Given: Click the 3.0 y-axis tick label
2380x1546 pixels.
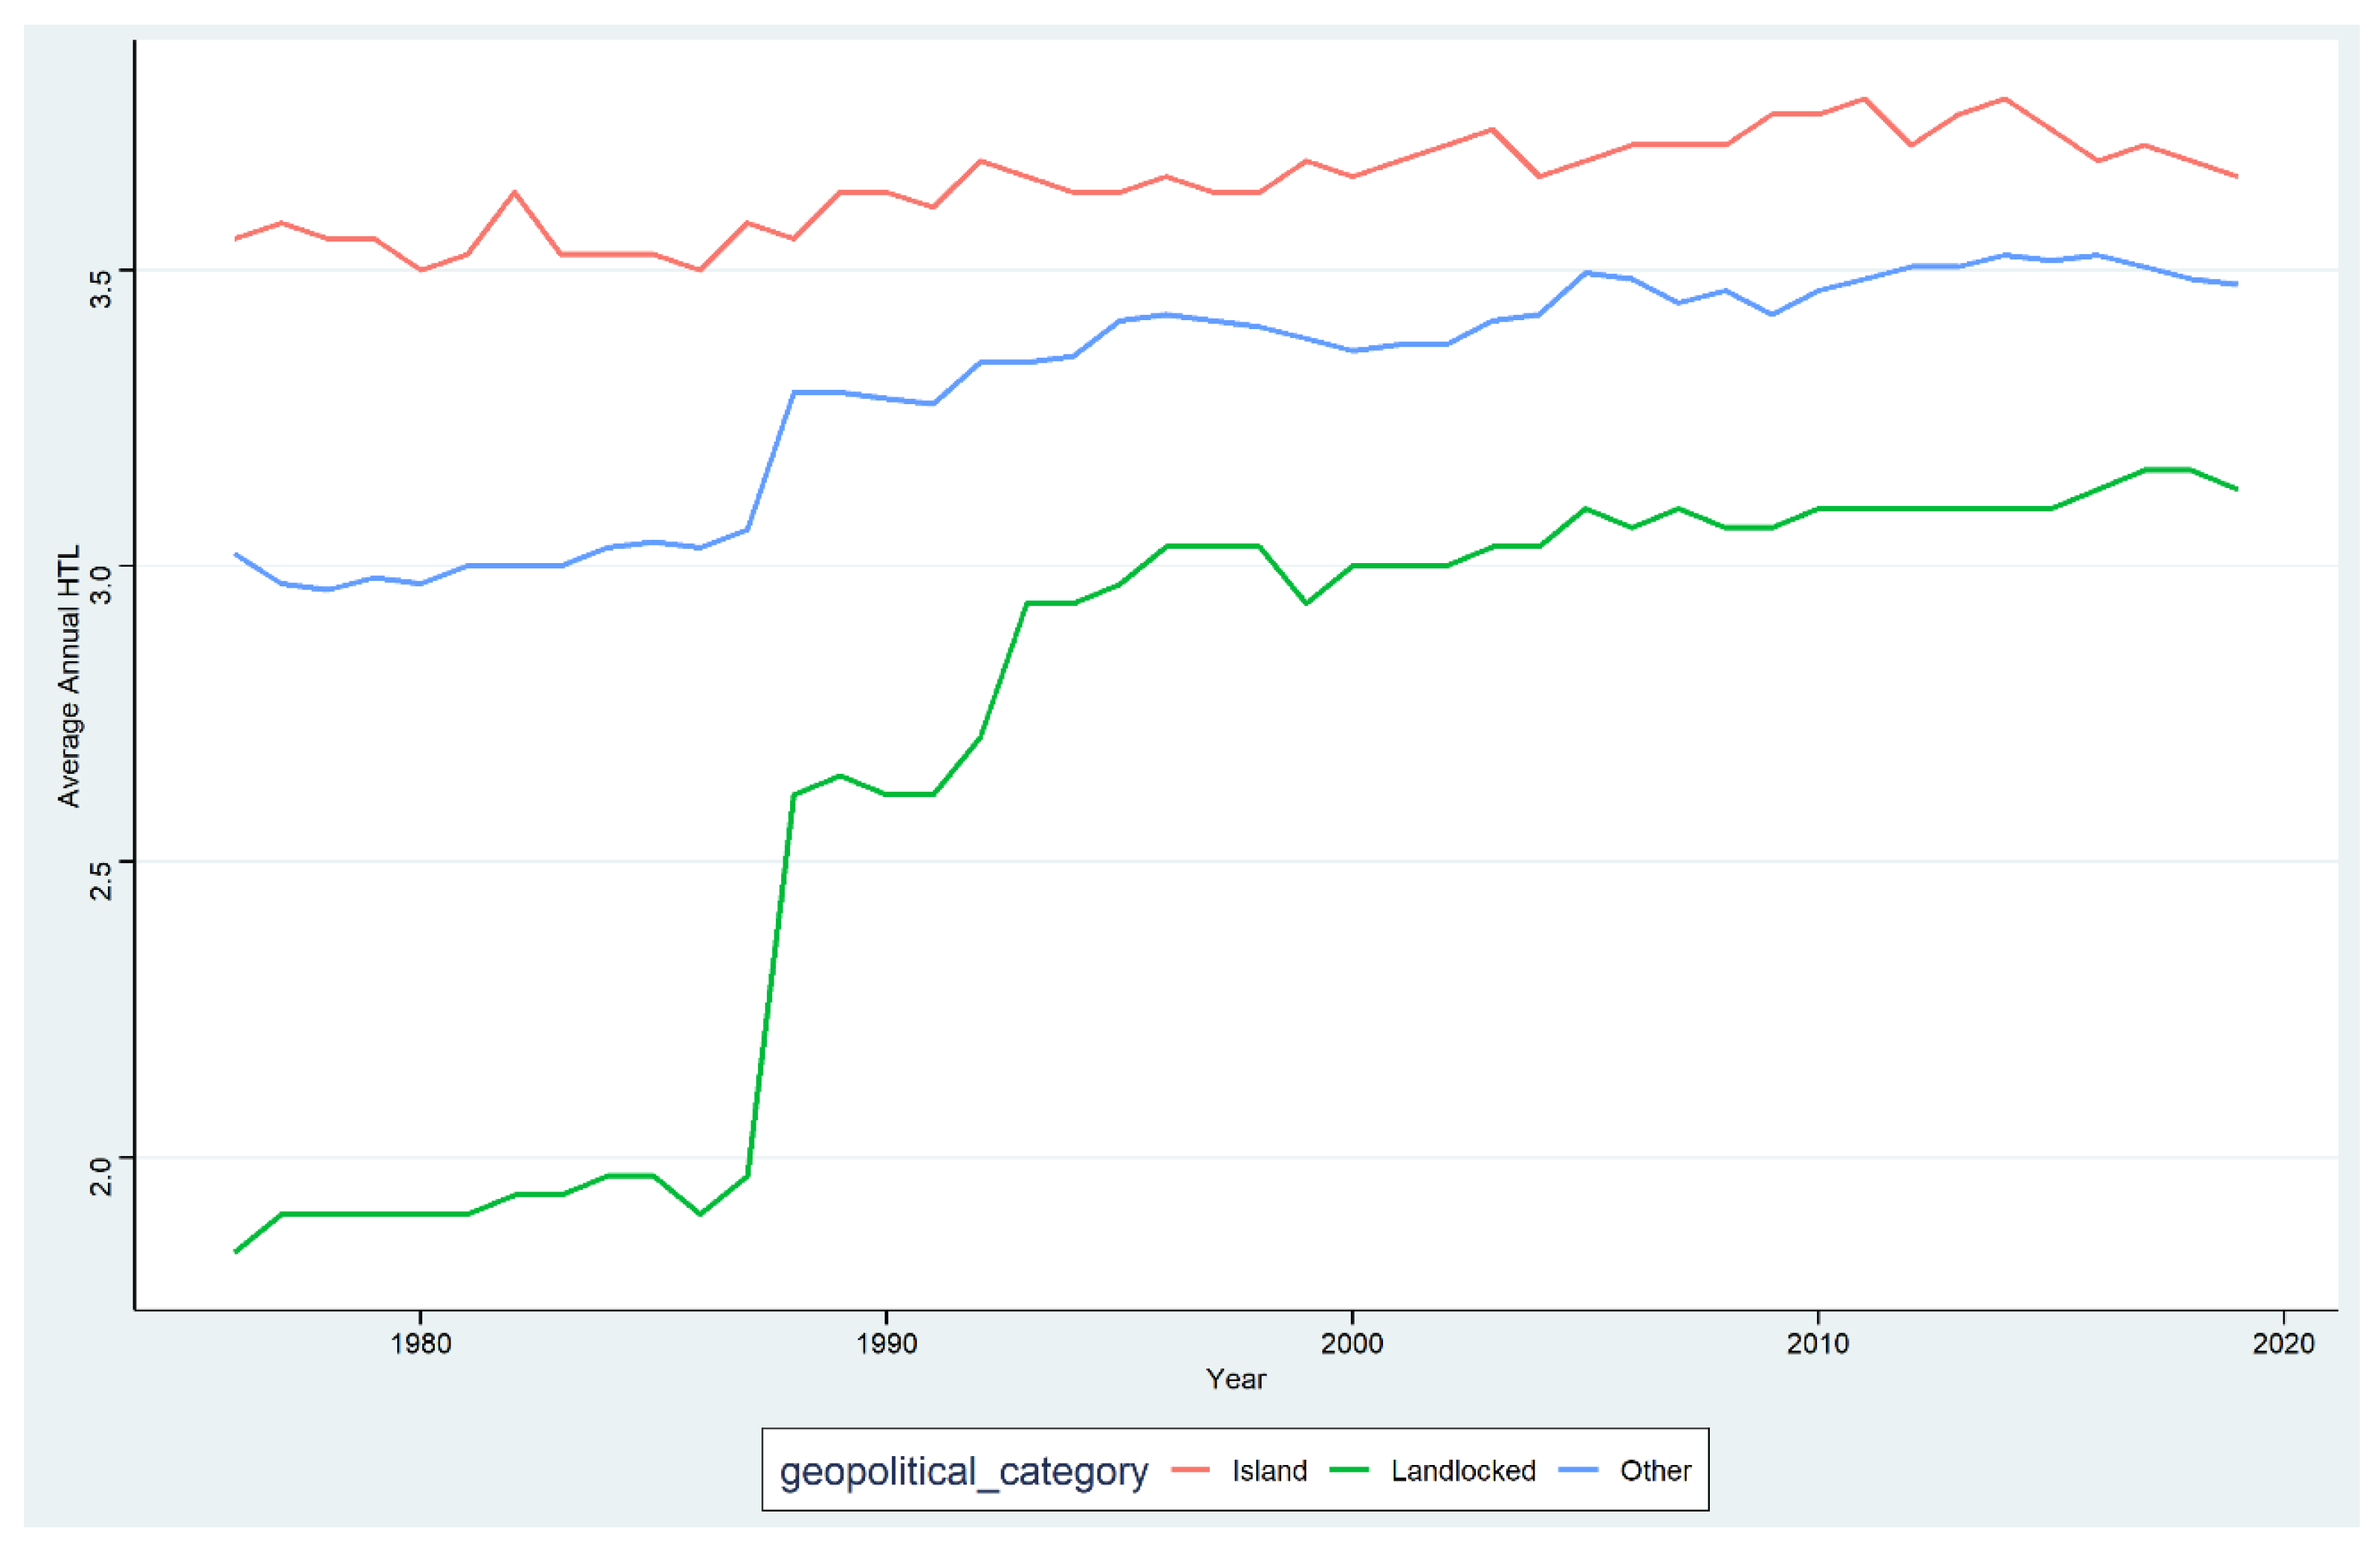Looking at the screenshot, I should click(x=100, y=583).
